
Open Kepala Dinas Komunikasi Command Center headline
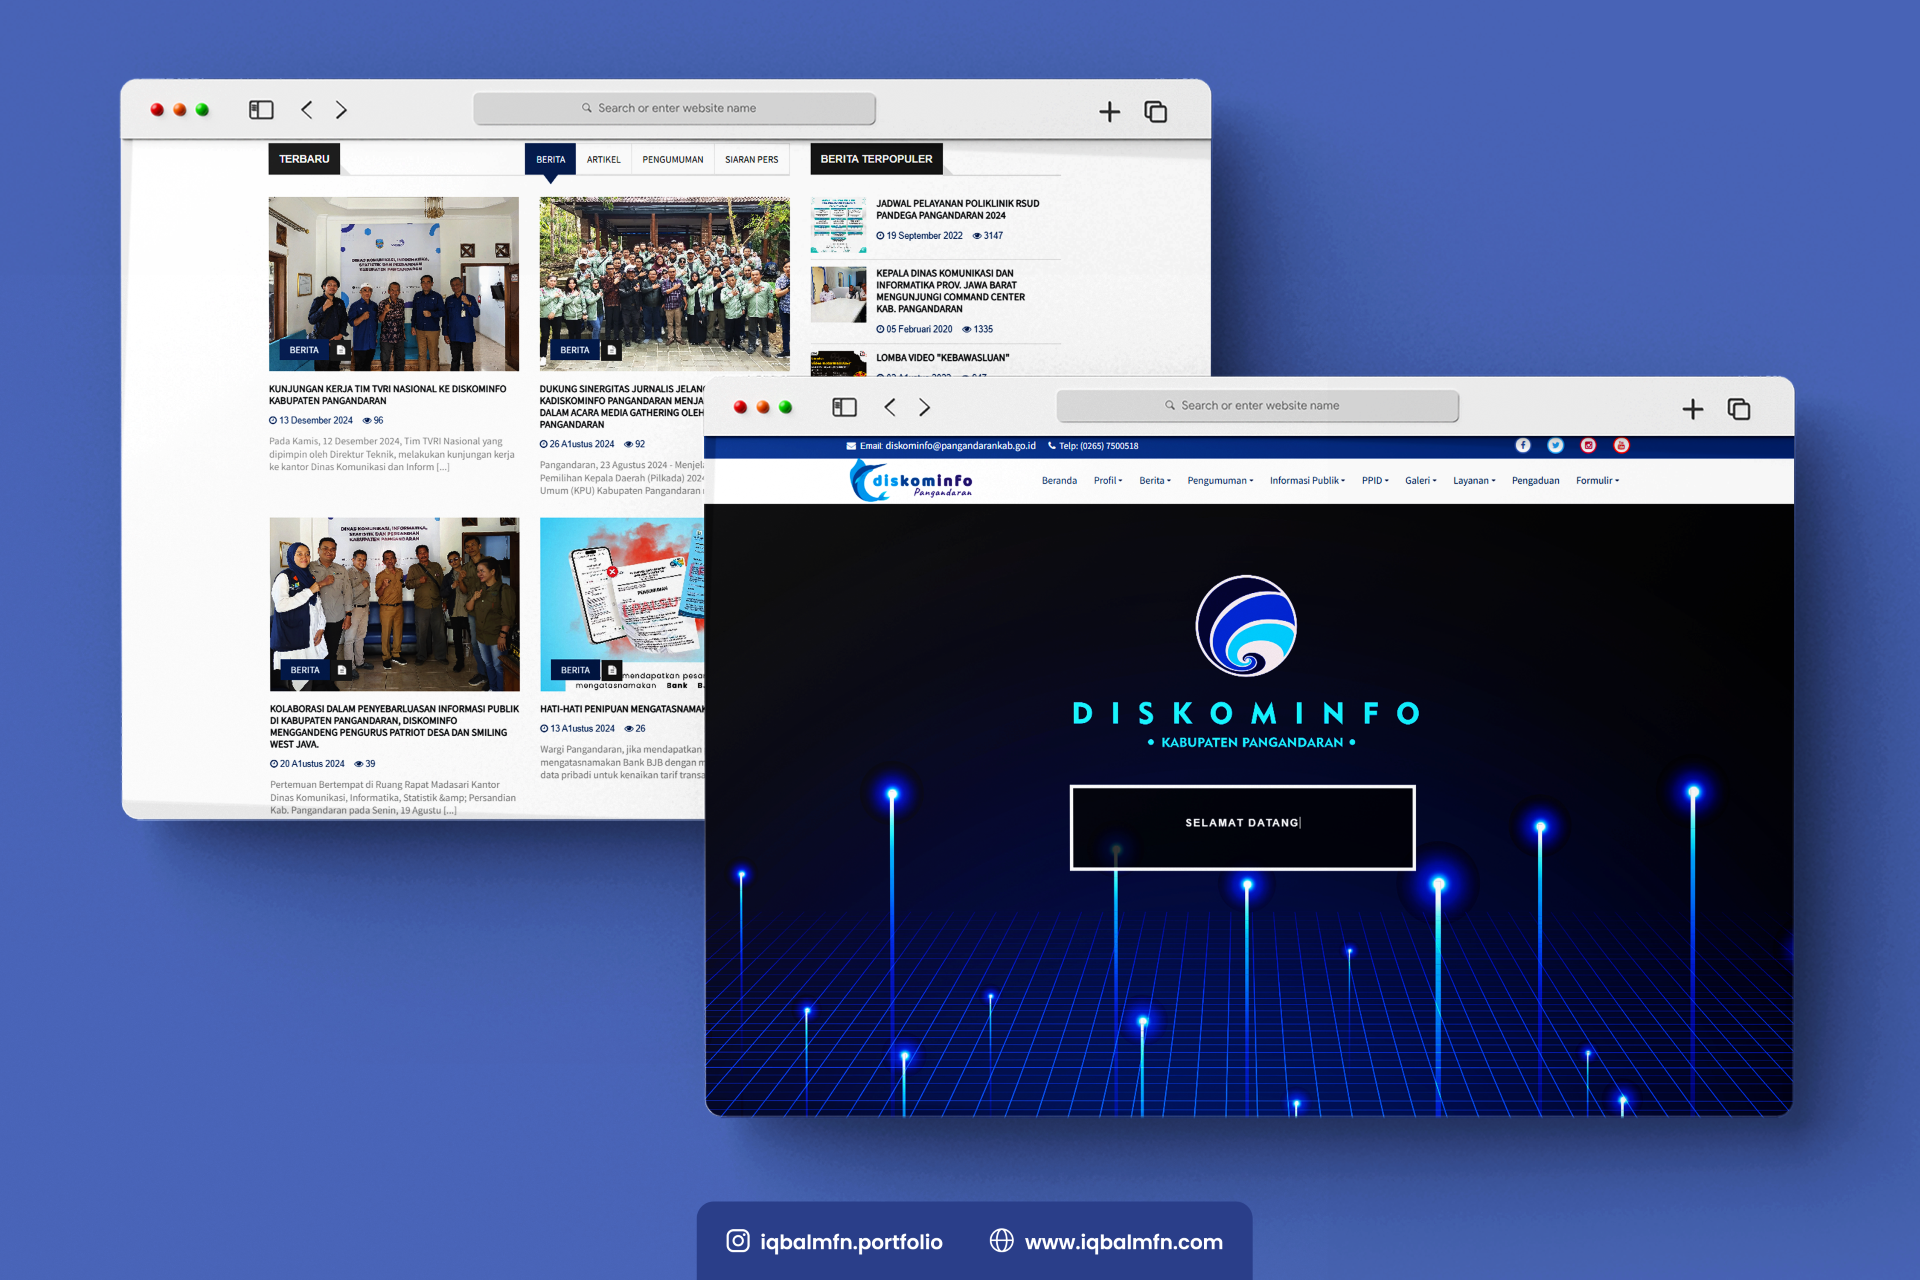pyautogui.click(x=950, y=291)
